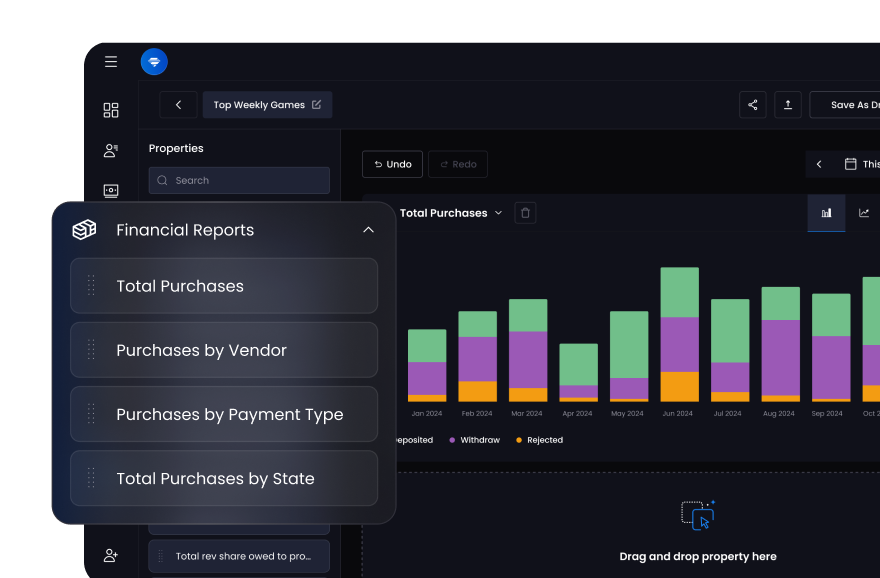The width and height of the screenshot is (880, 578).
Task: Collapse the Financial Reports section
Action: click(368, 230)
